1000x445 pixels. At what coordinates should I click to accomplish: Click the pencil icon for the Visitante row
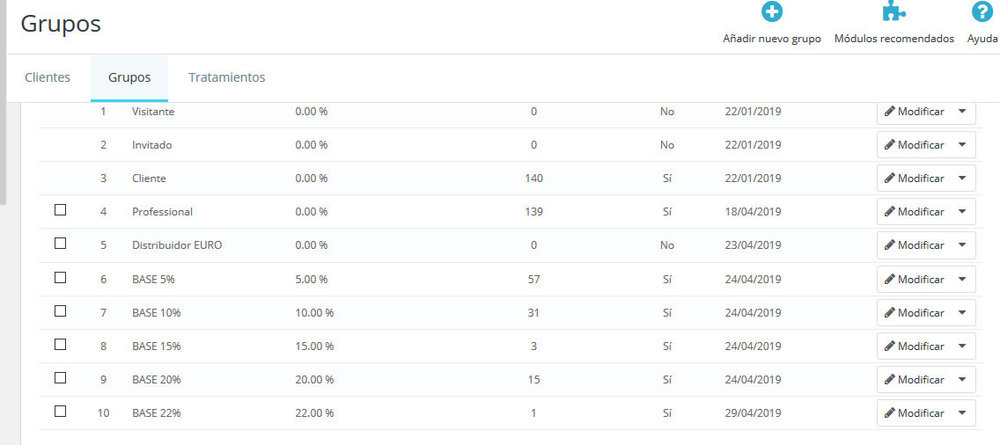coord(890,111)
